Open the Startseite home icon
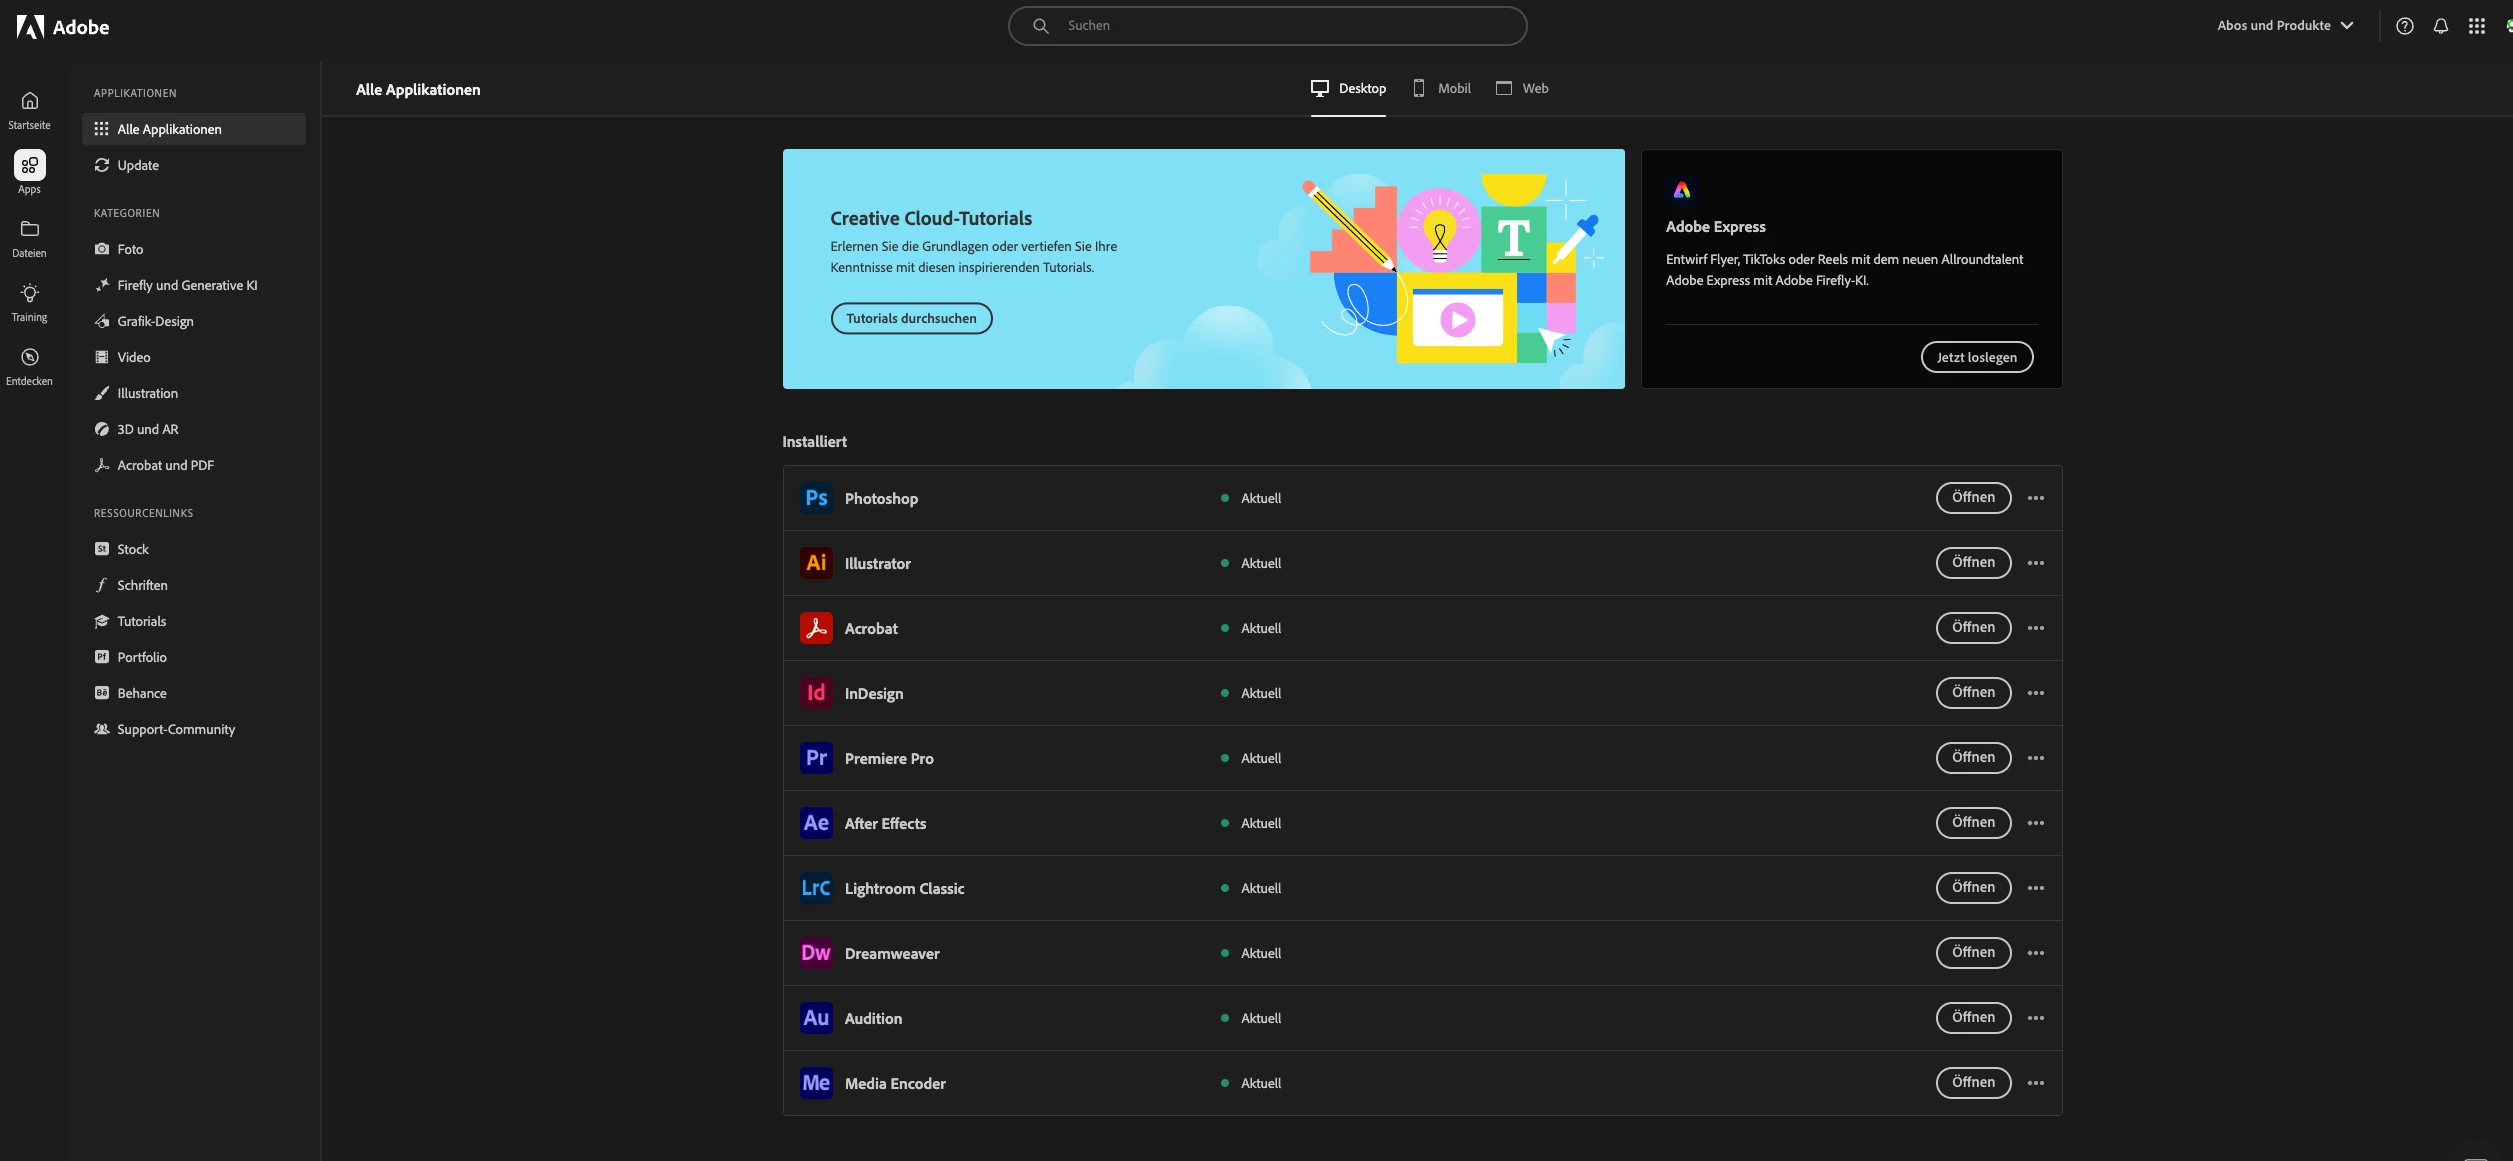The image size is (2513, 1161). click(x=29, y=101)
